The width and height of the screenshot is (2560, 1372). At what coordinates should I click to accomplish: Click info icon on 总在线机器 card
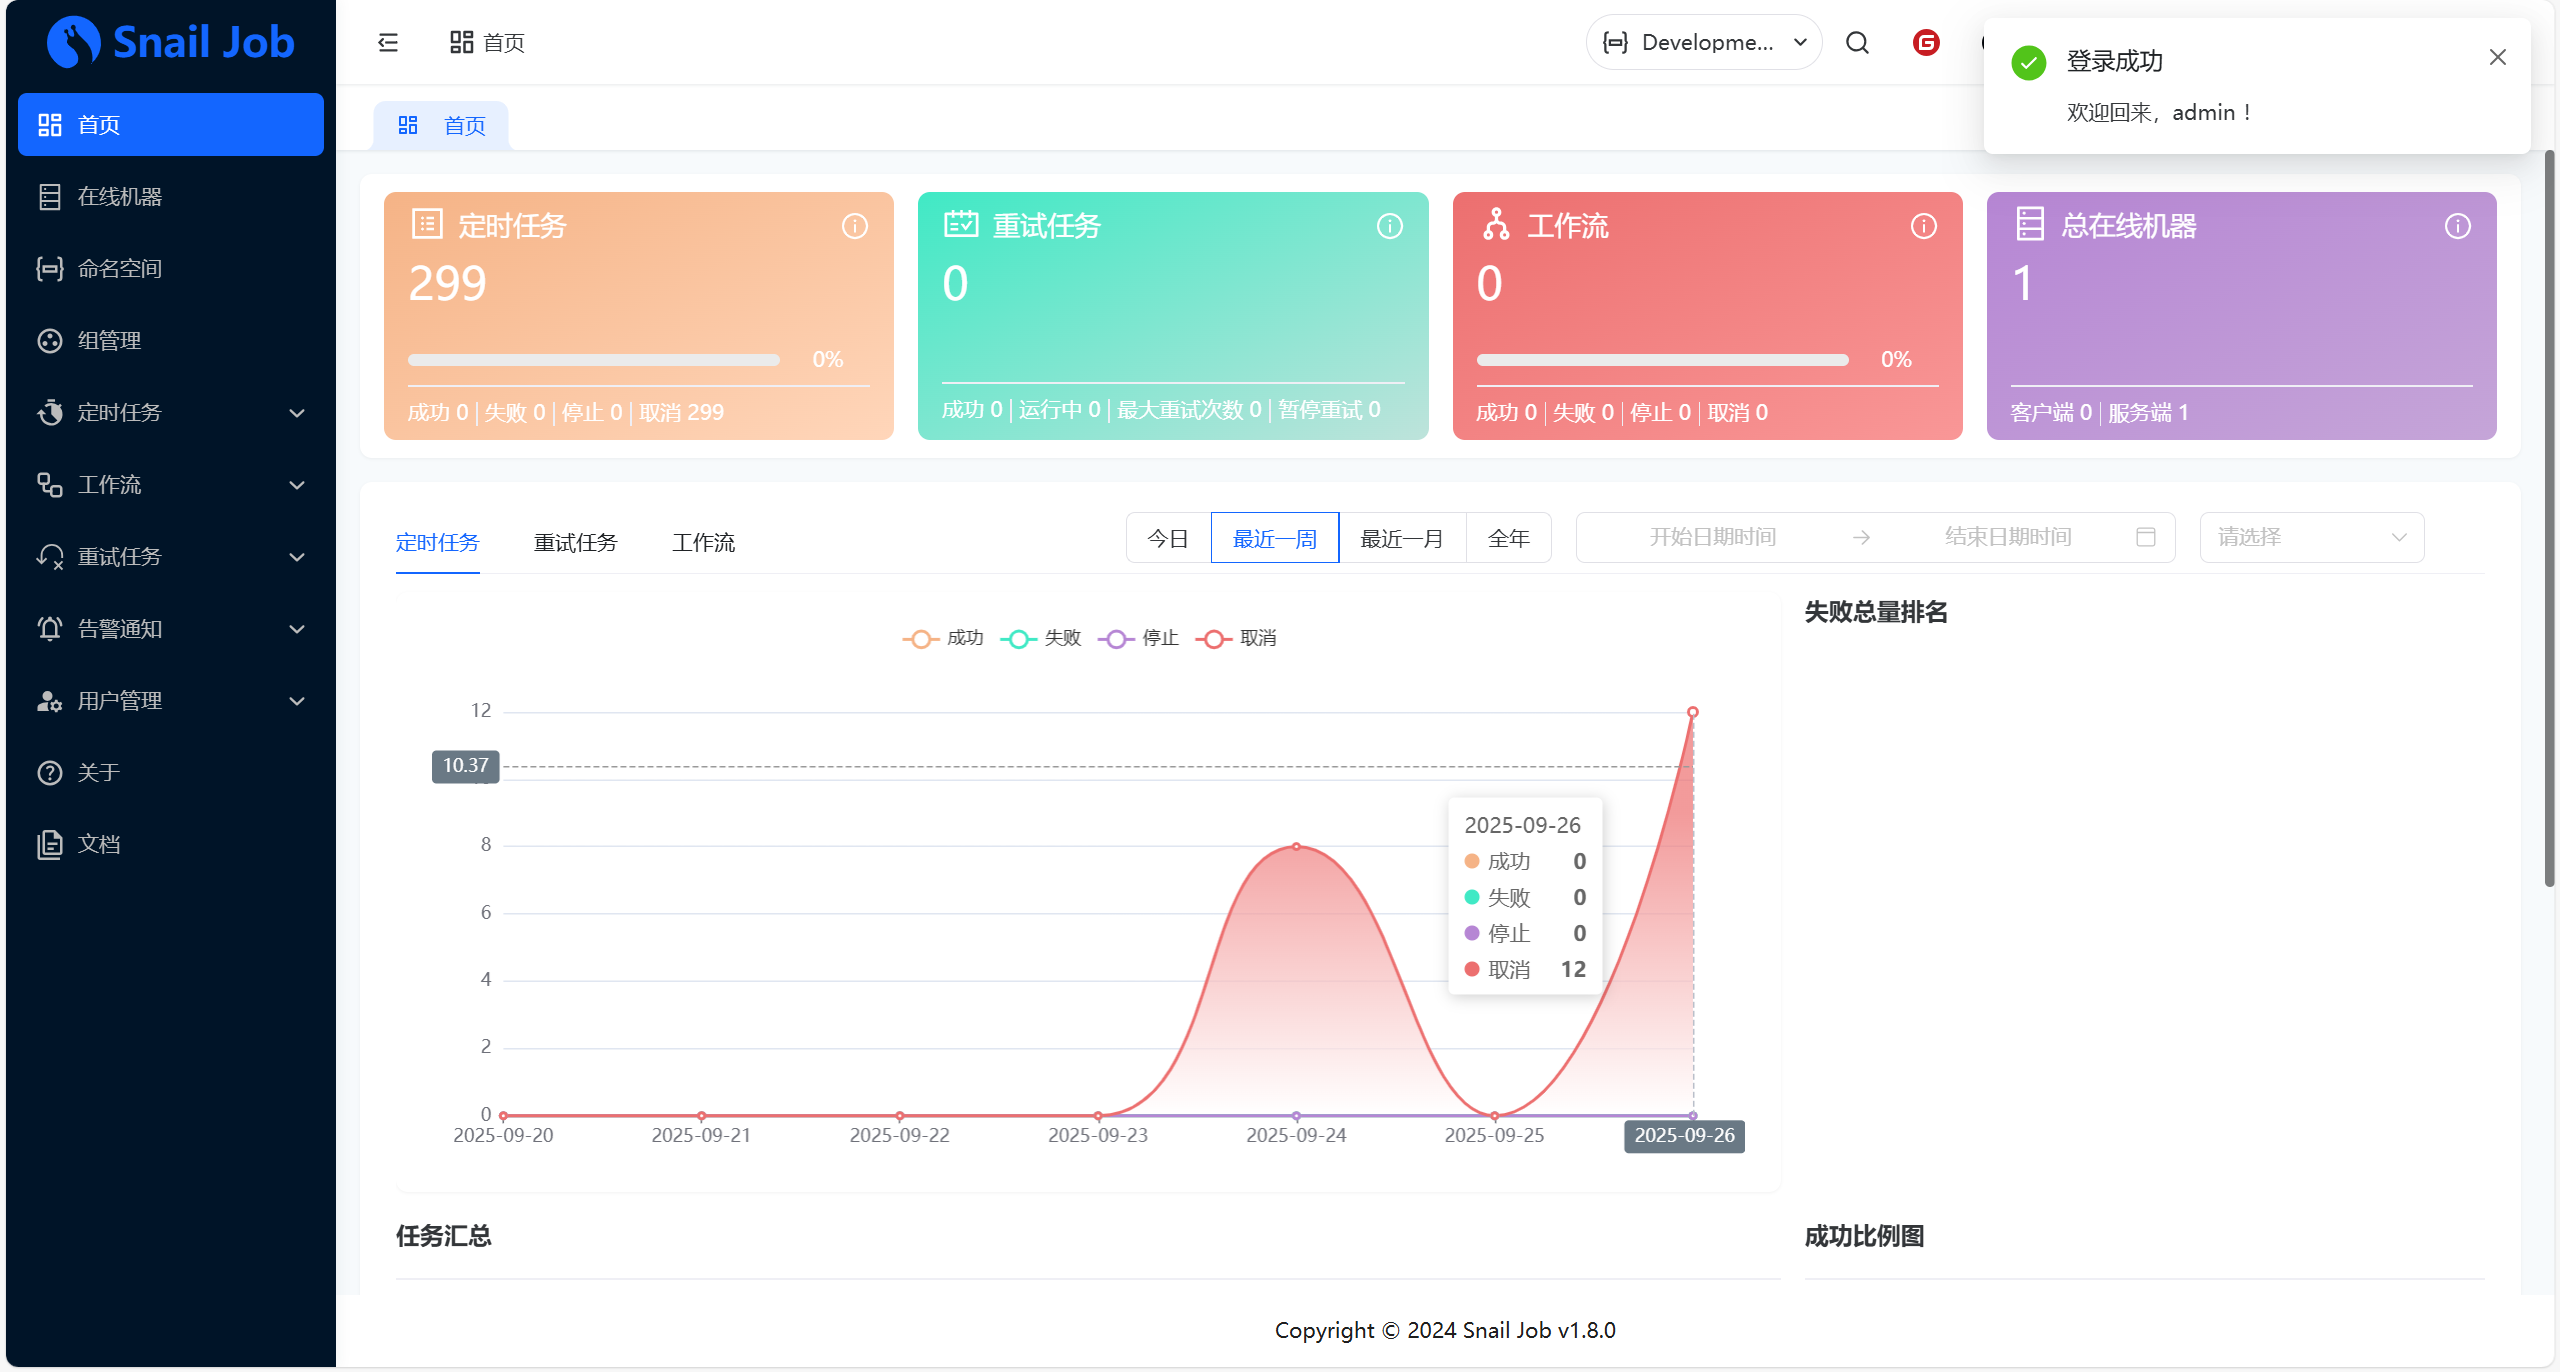click(x=2458, y=226)
